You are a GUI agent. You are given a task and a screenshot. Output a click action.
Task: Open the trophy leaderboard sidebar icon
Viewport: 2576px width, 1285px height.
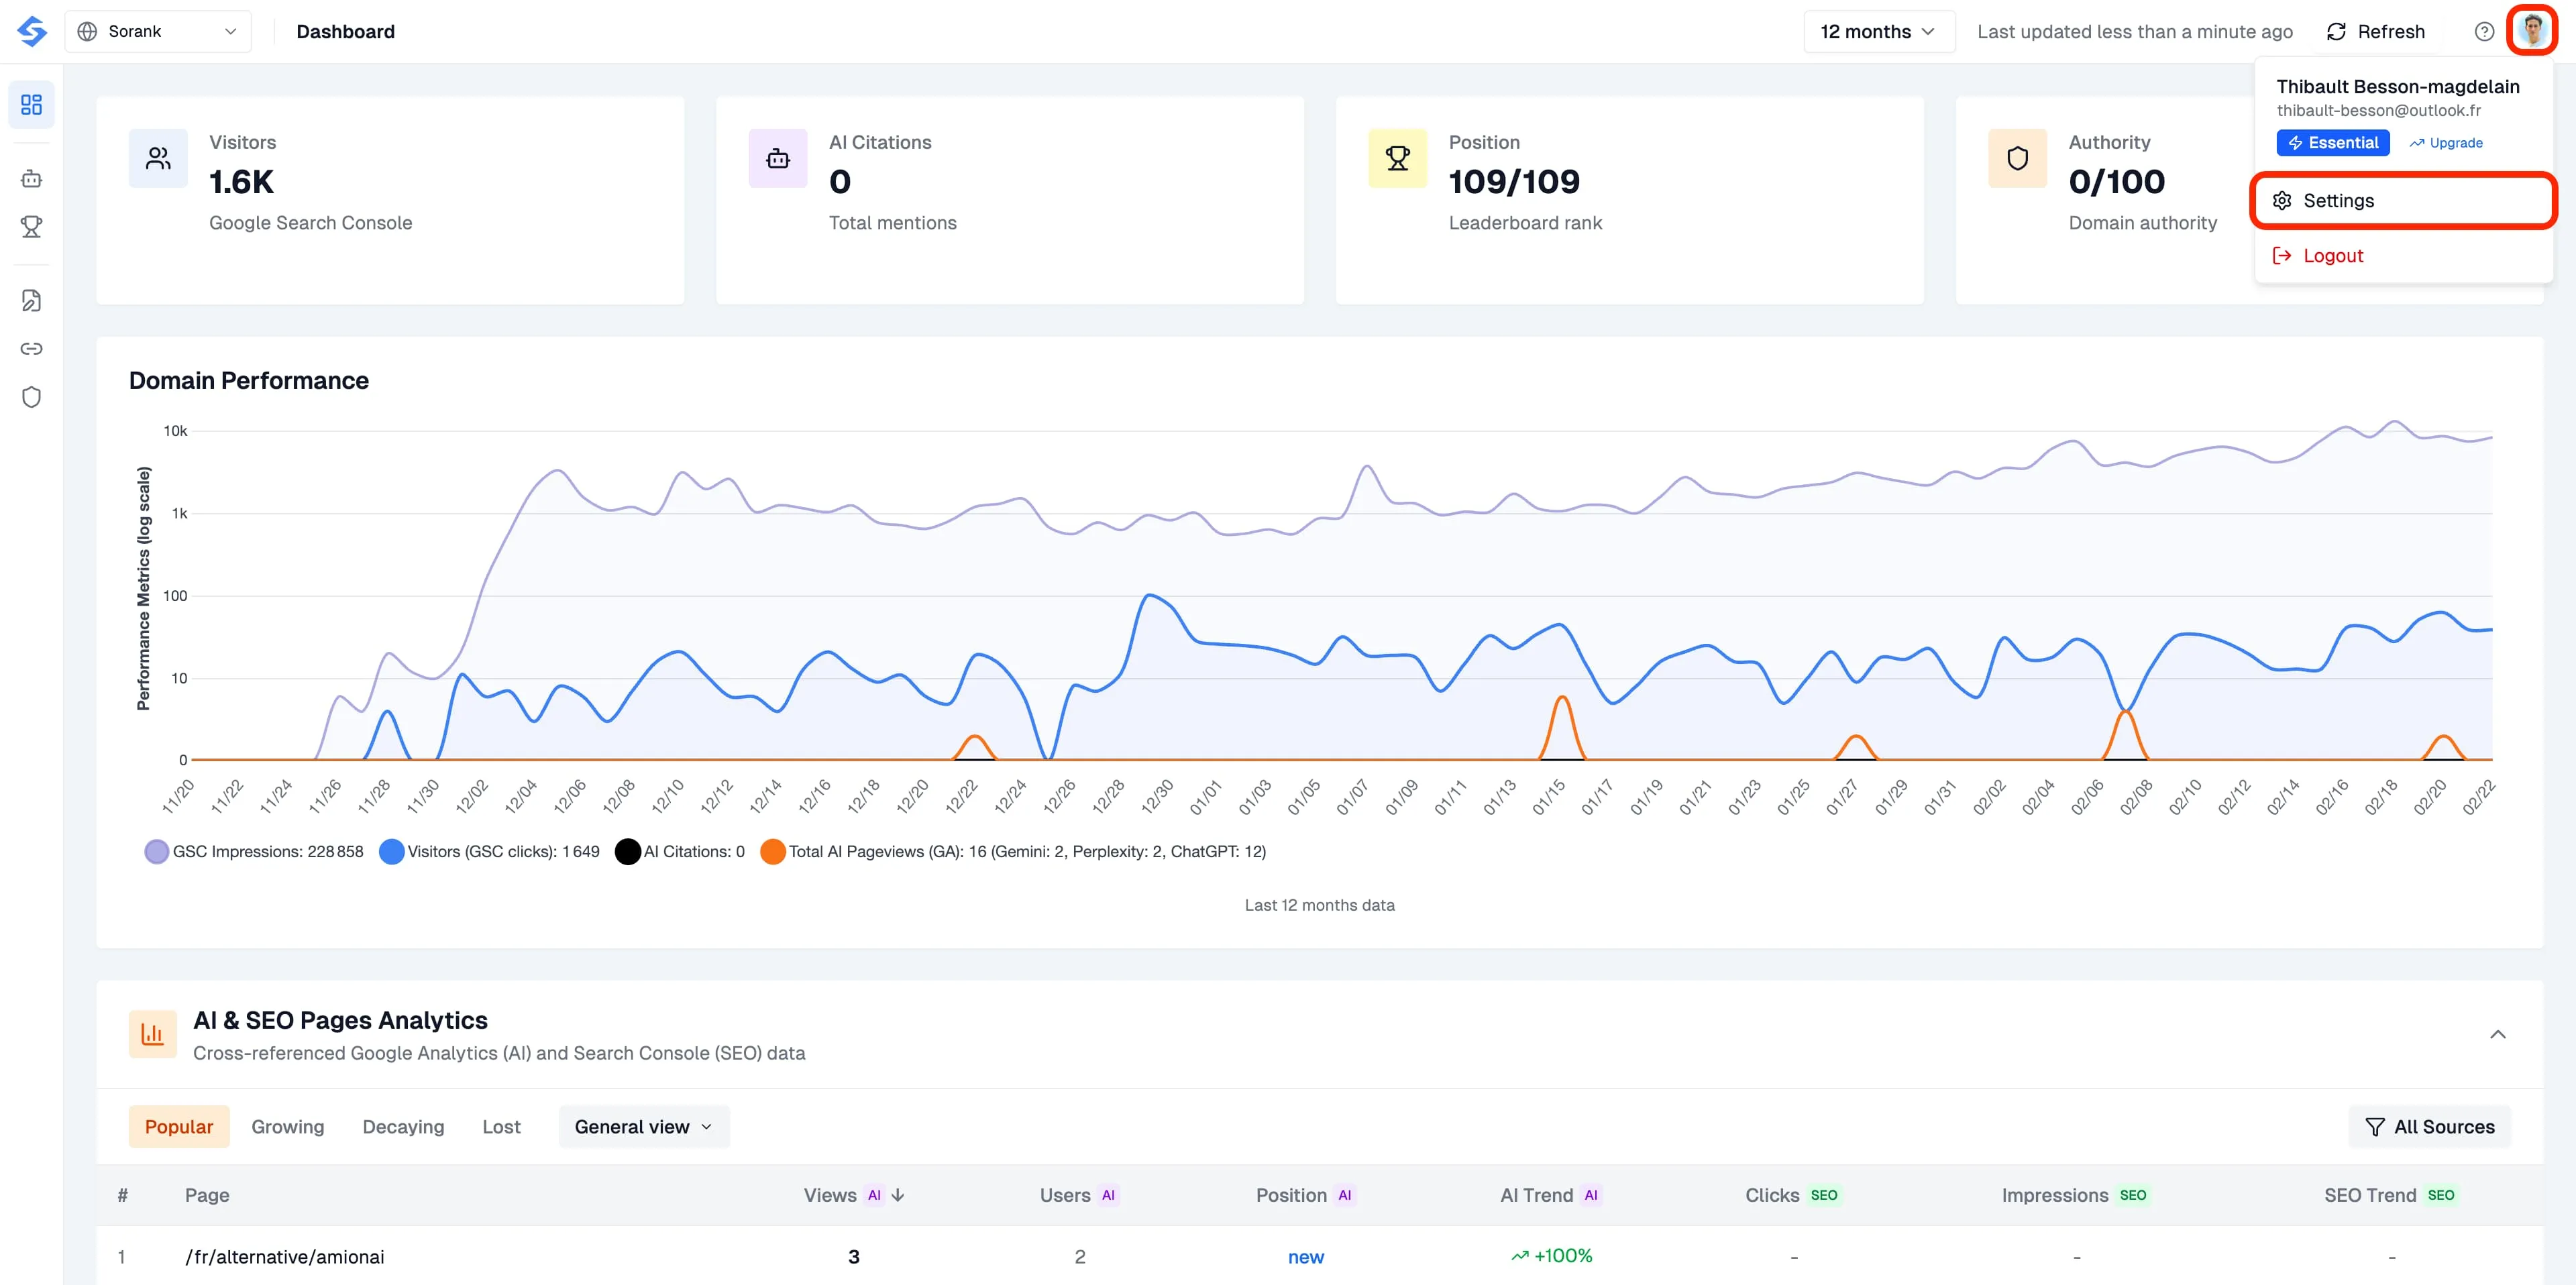click(31, 227)
